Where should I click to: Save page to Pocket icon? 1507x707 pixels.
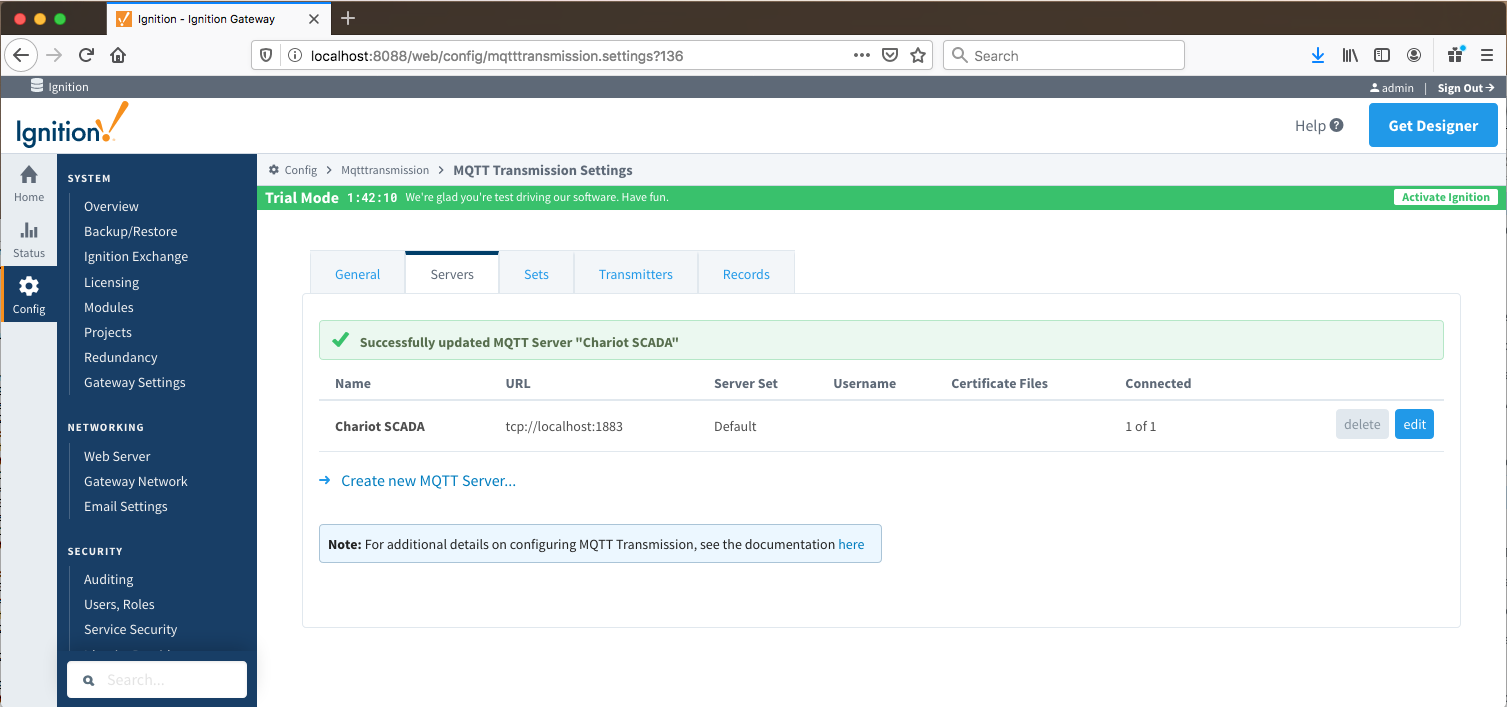click(890, 56)
